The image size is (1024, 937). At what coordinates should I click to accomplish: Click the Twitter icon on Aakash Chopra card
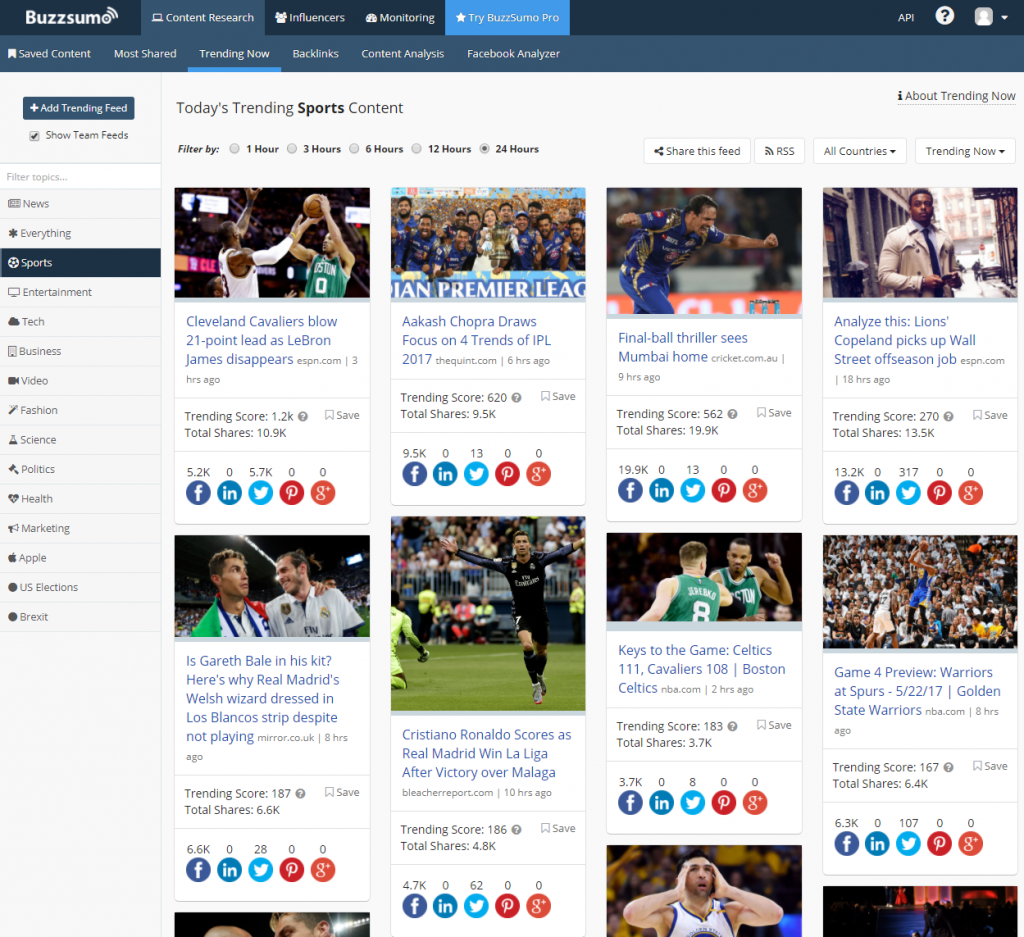pos(476,474)
